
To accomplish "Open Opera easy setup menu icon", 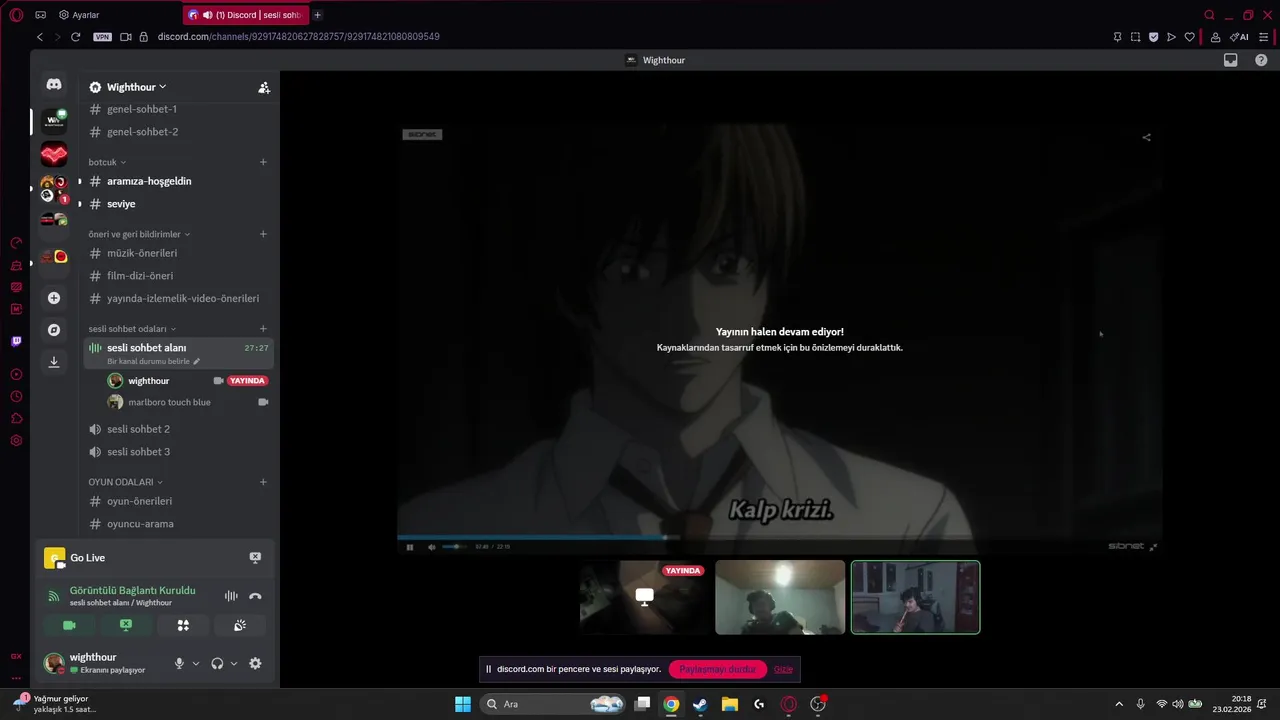I will (x=1263, y=37).
